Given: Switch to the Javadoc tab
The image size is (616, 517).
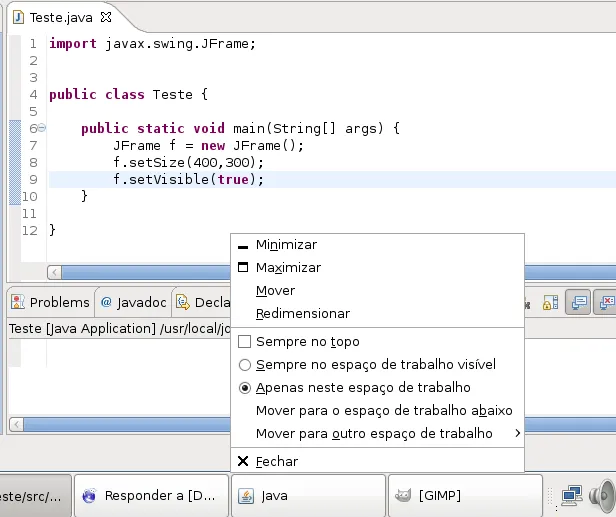Looking at the screenshot, I should (x=134, y=302).
